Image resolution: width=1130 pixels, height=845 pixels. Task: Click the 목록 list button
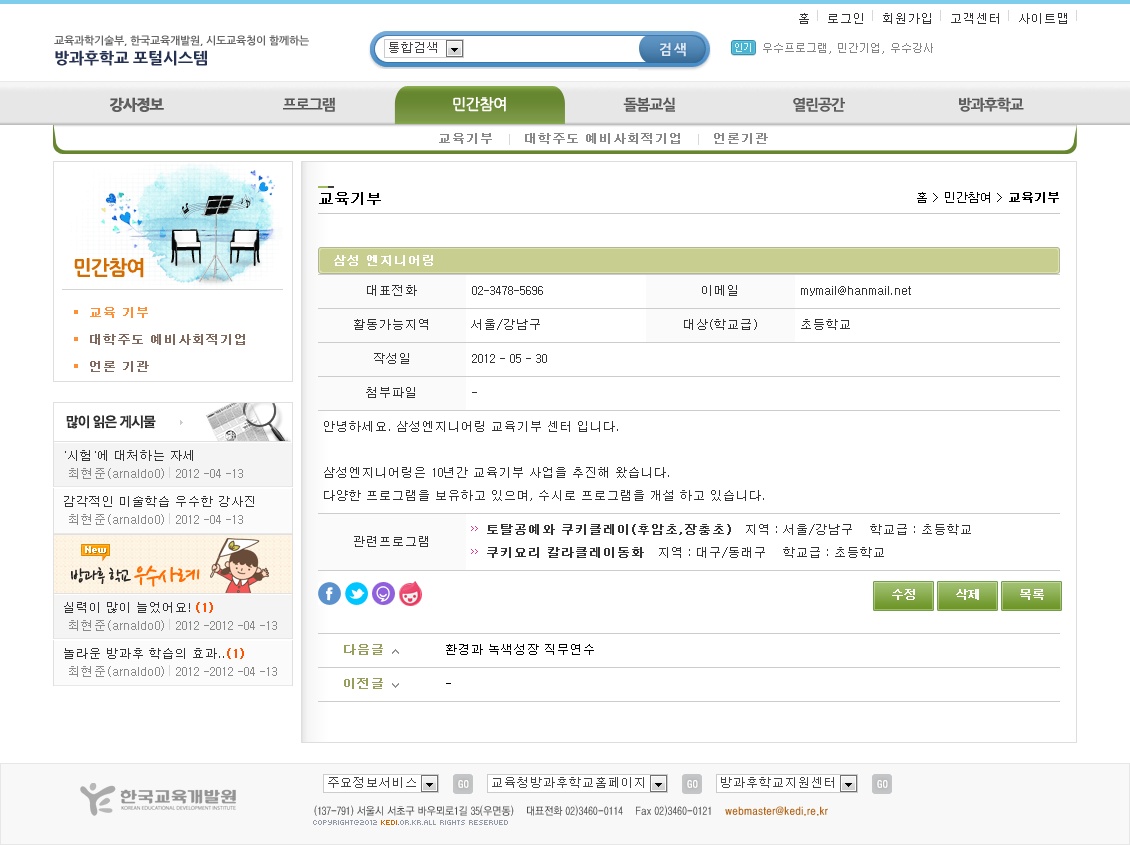[x=1031, y=595]
